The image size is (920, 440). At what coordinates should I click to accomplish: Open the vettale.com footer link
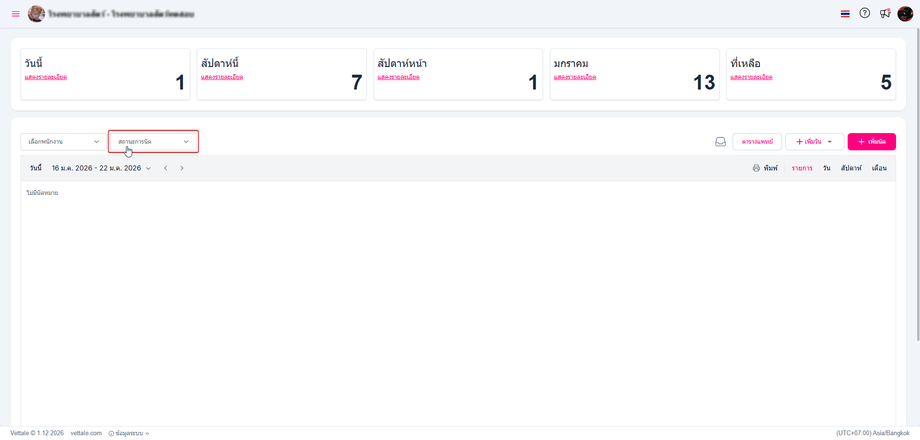[x=86, y=433]
